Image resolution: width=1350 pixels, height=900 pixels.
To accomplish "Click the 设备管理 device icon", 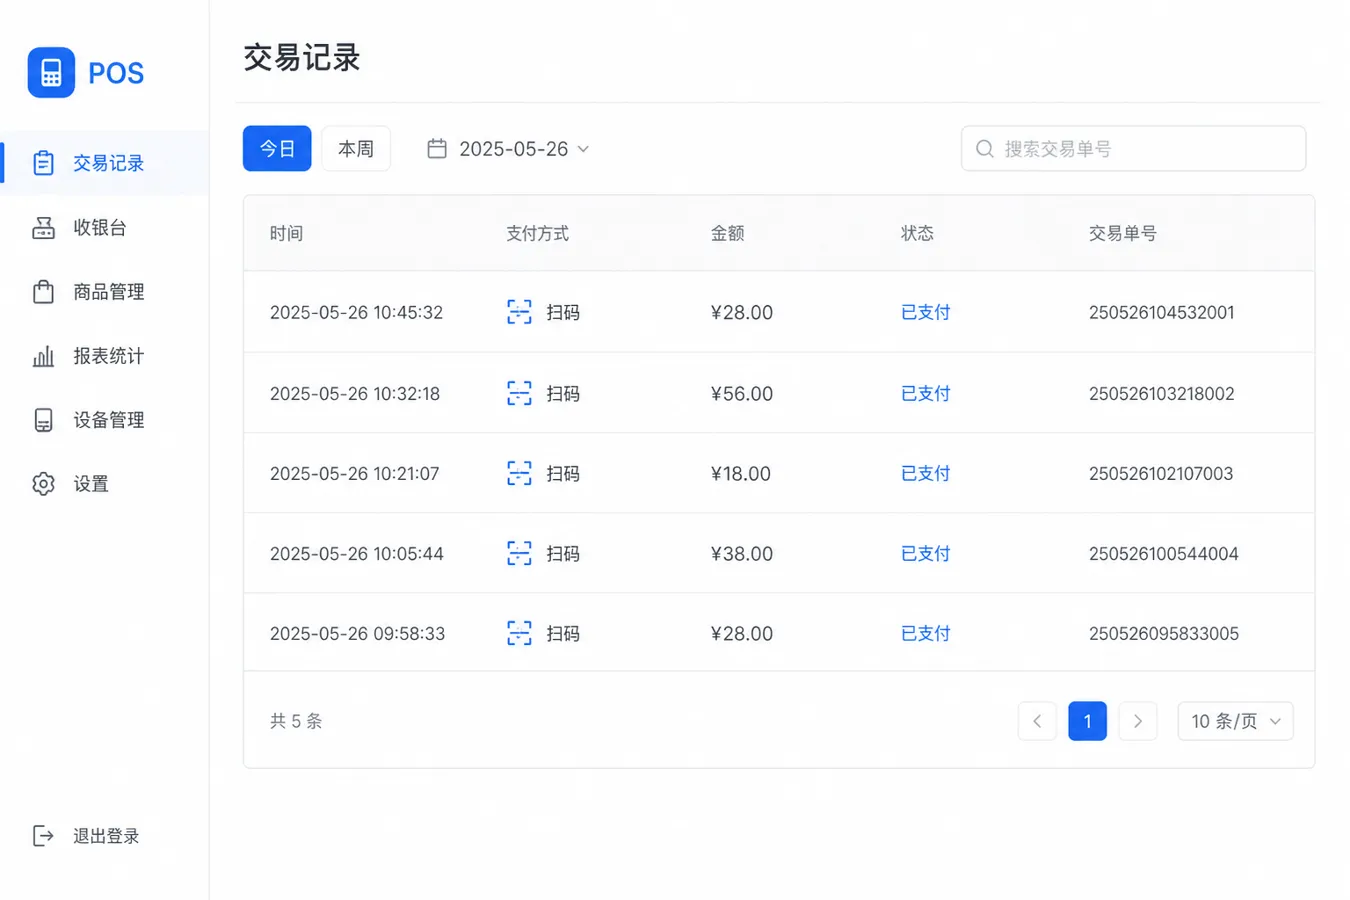I will 43,420.
